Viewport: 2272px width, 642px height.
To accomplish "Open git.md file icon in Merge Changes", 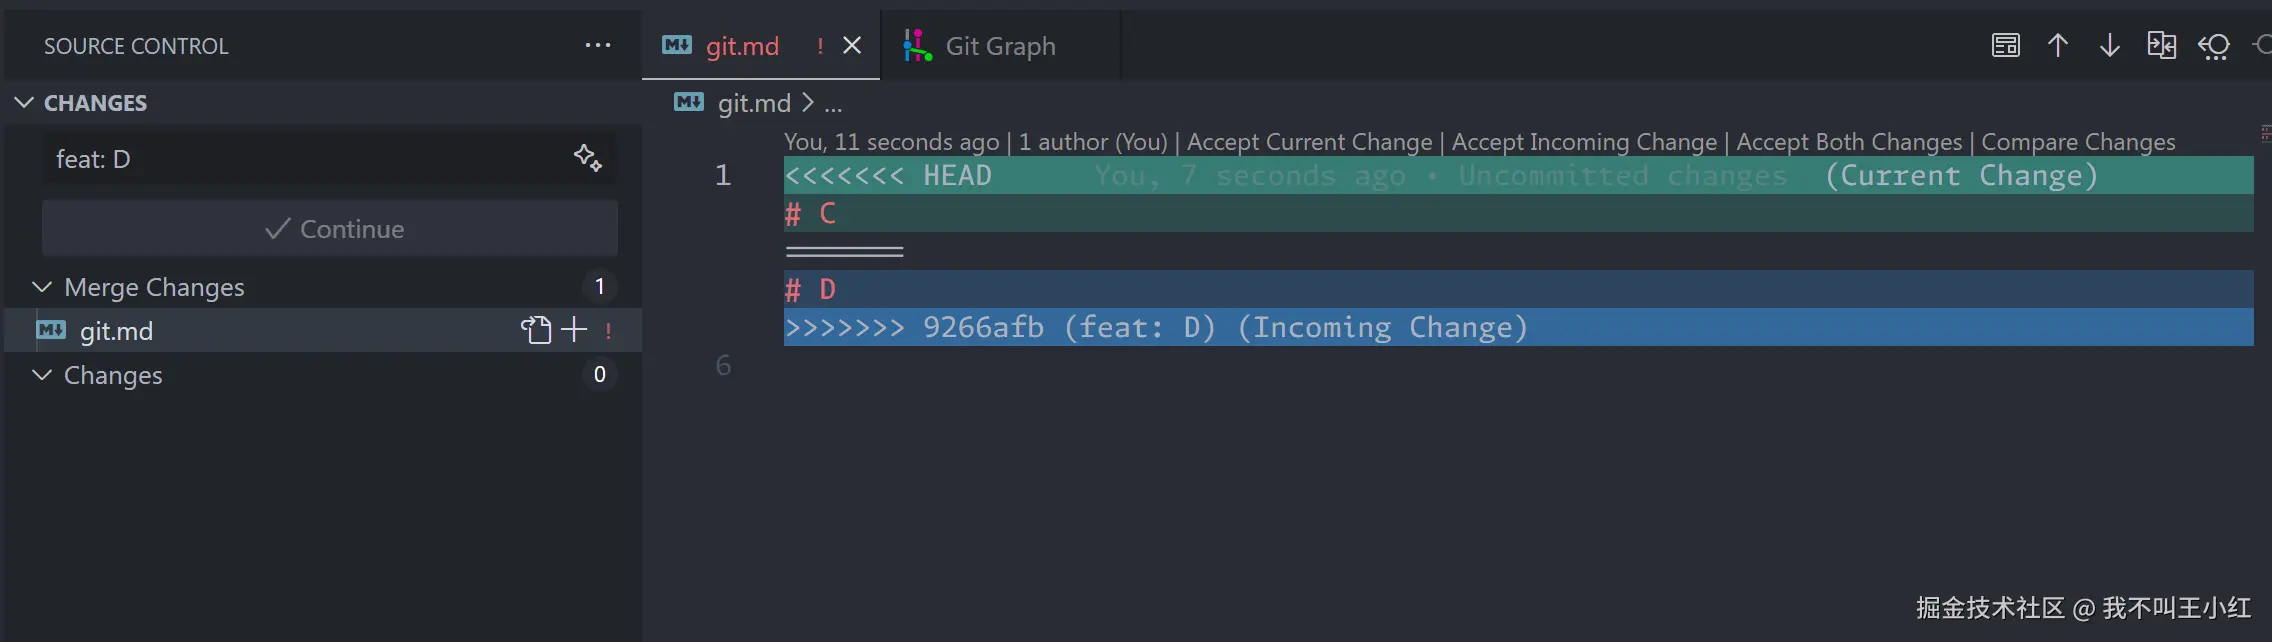I will (x=536, y=330).
